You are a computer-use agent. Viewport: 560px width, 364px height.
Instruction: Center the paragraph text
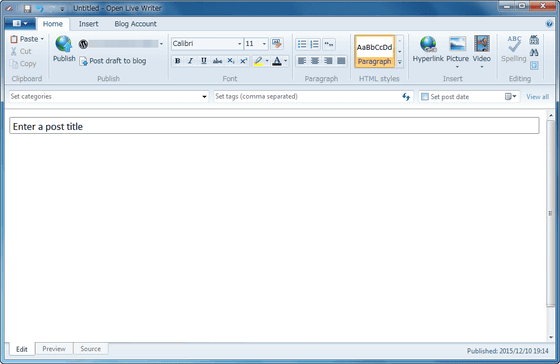[x=315, y=61]
